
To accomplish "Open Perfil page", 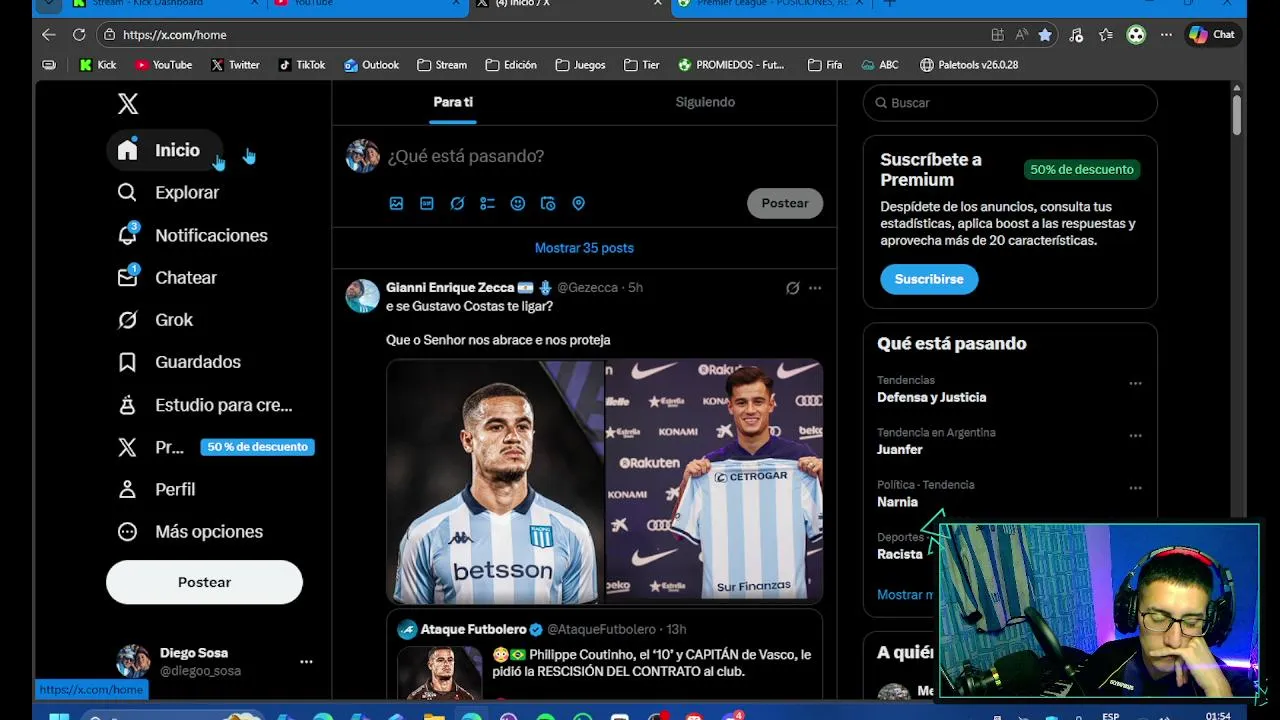I will pyautogui.click(x=156, y=489).
